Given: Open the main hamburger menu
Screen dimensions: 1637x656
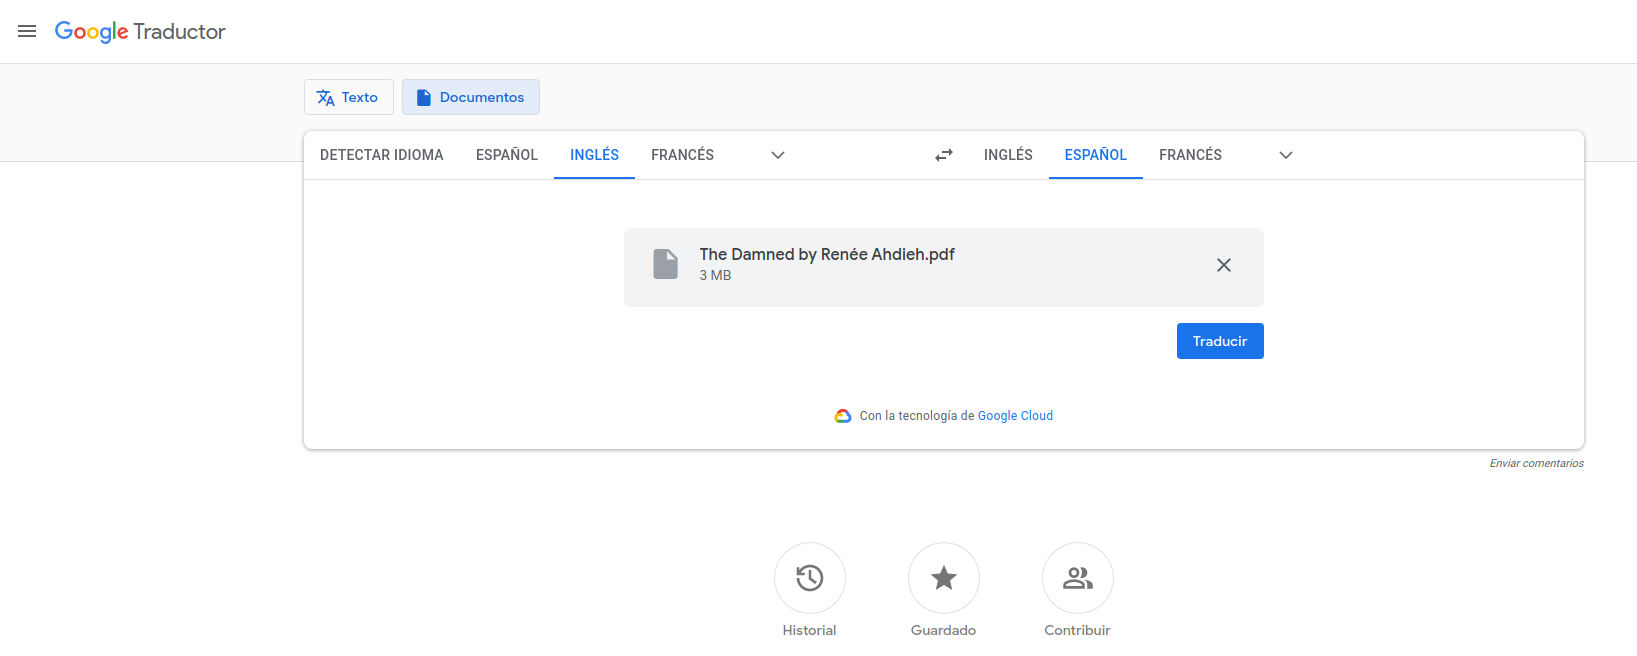Looking at the screenshot, I should (27, 31).
